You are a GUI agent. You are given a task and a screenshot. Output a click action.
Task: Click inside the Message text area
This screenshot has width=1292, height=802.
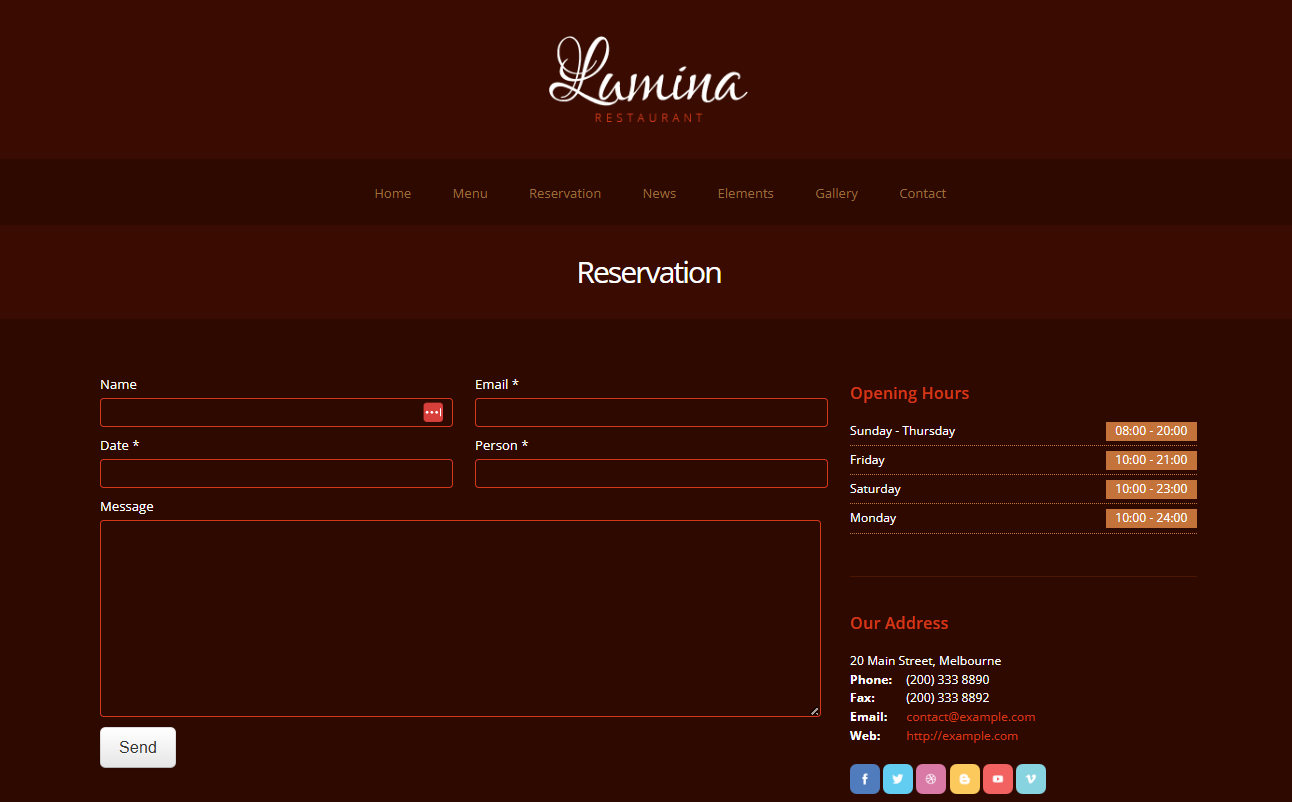click(x=460, y=618)
